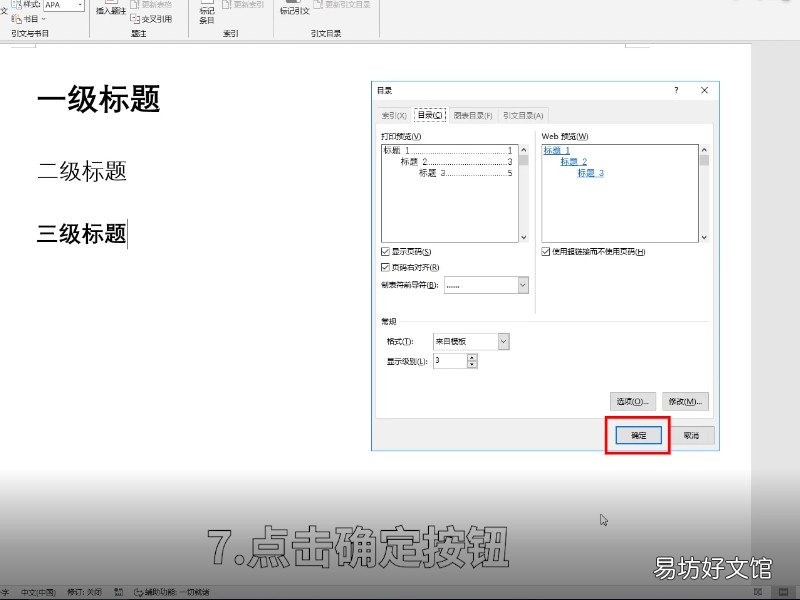Close the 目录 dialog with X

(705, 90)
